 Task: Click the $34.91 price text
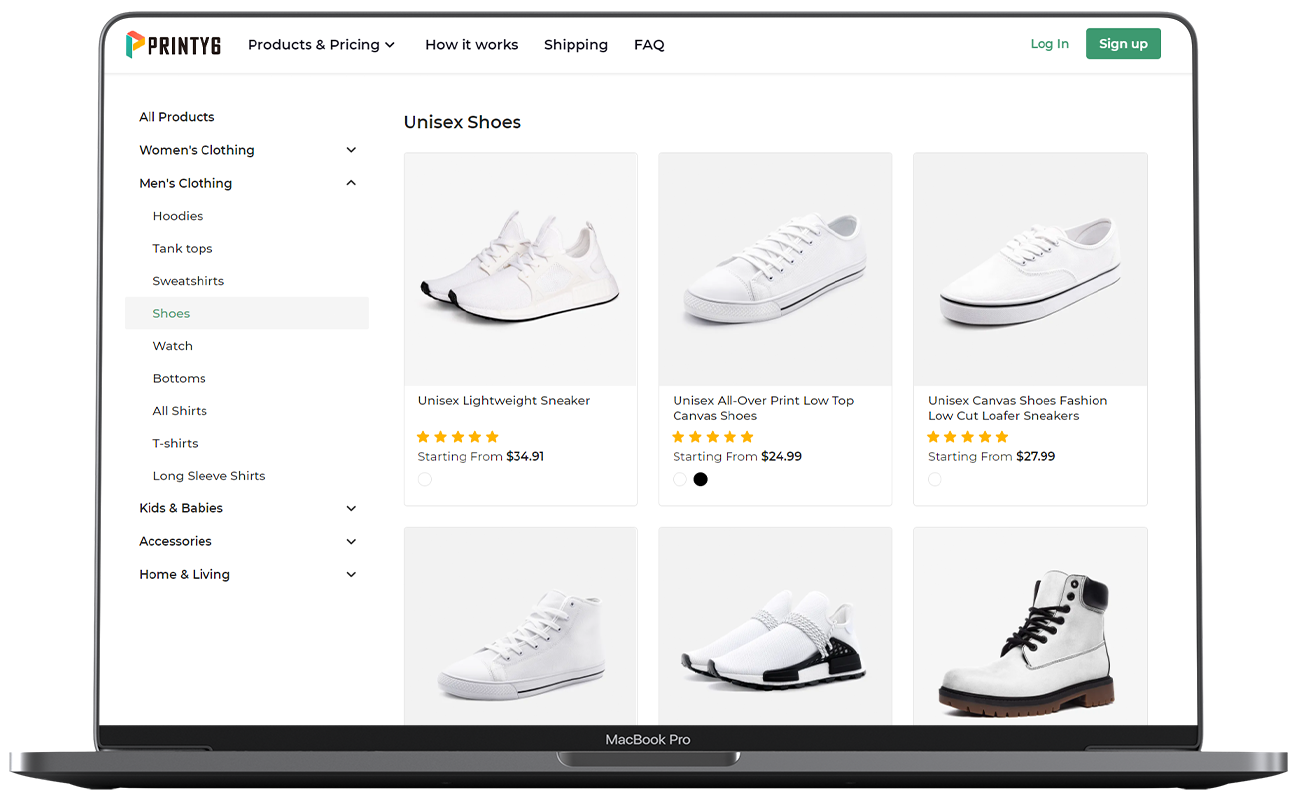[525, 457]
